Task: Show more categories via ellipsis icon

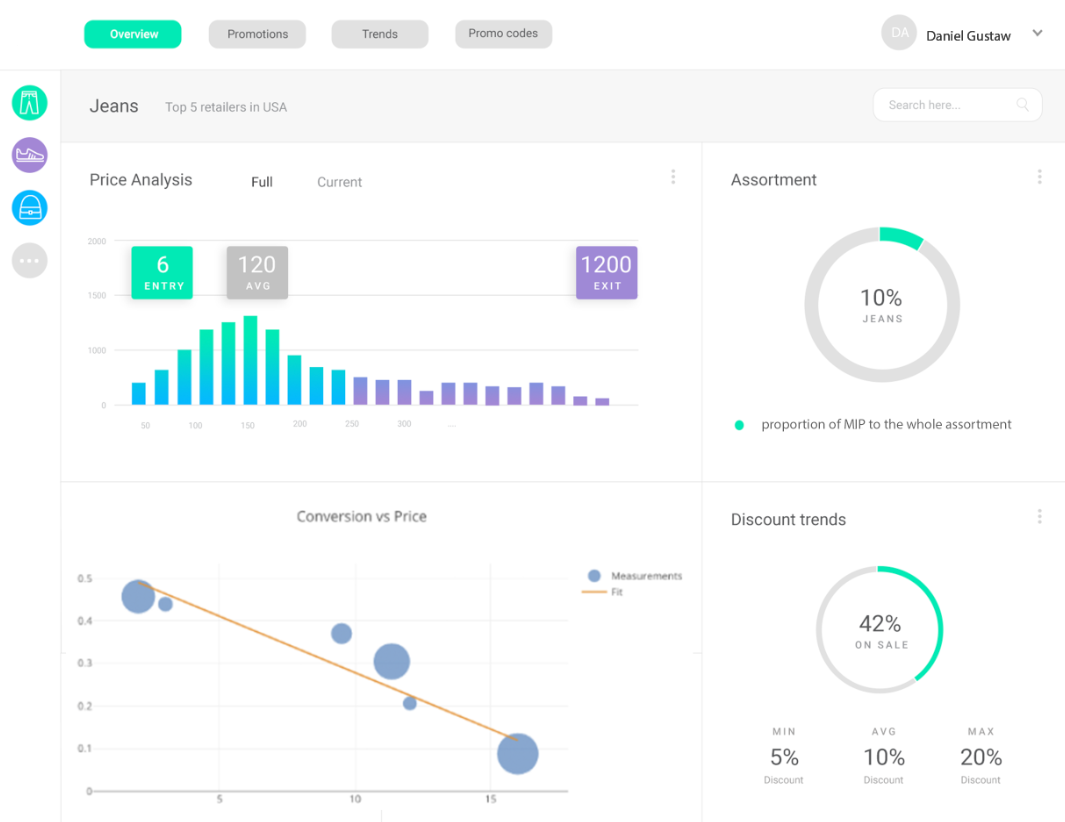Action: click(29, 260)
